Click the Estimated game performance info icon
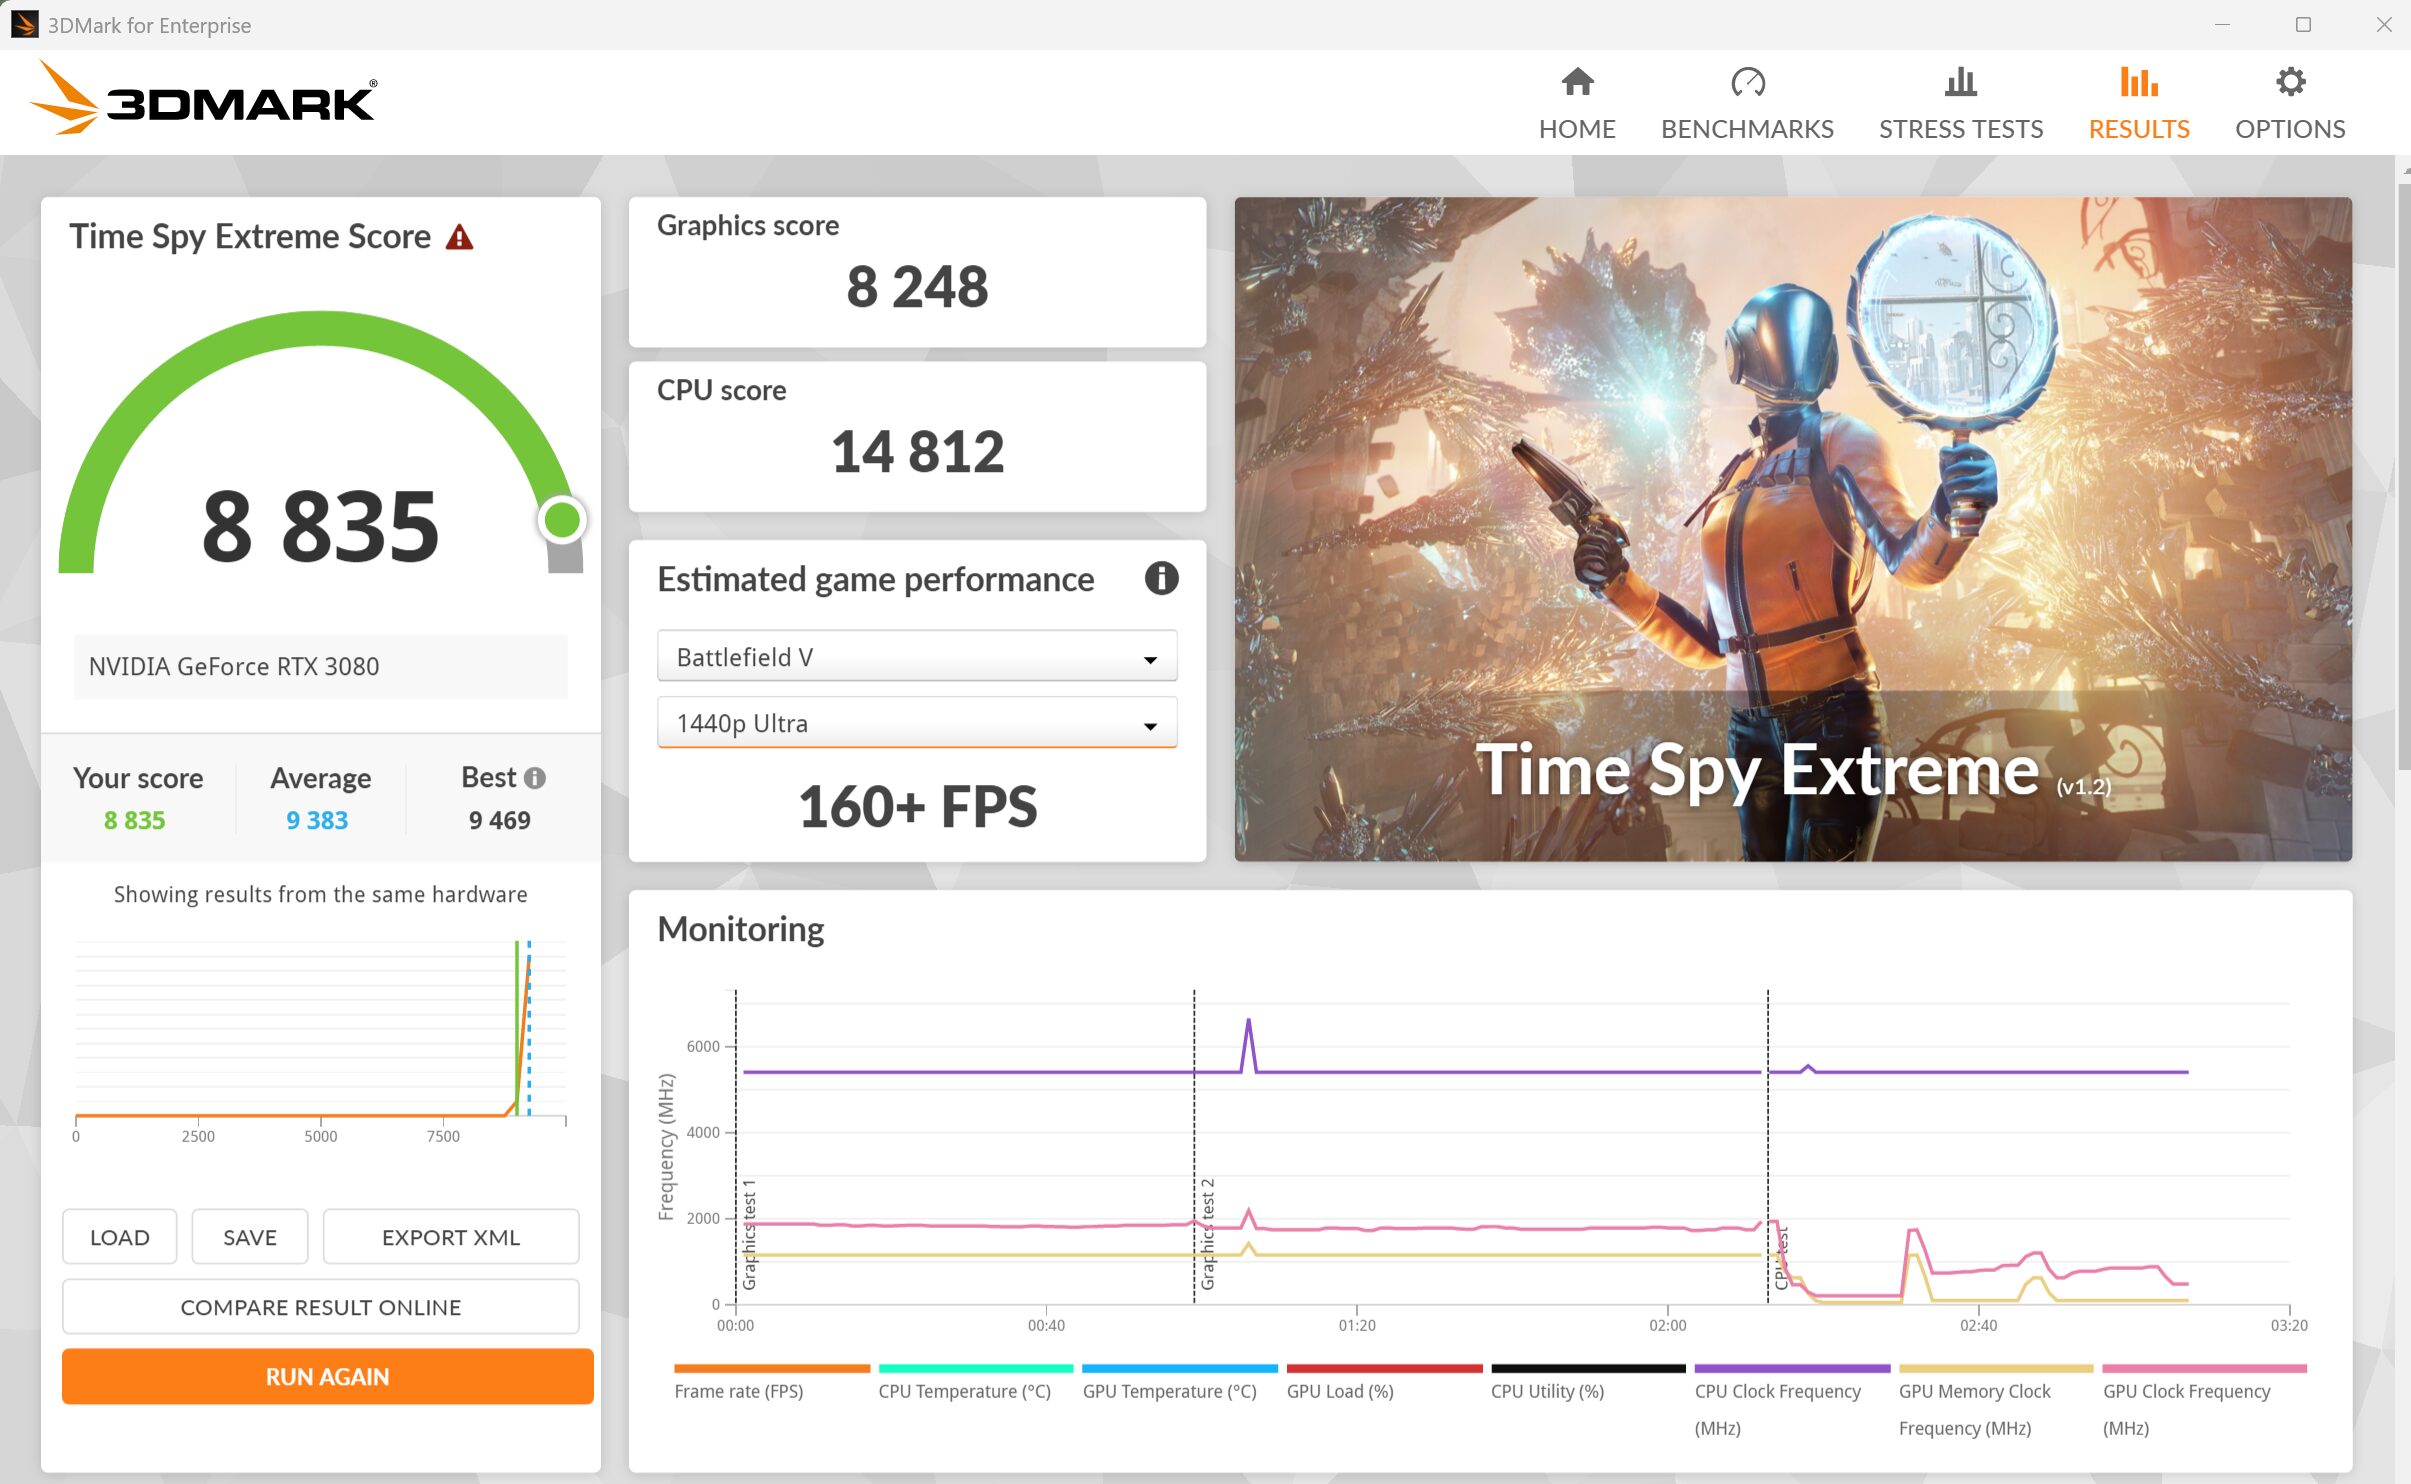Screen dimensions: 2411x1484 coord(1161,578)
